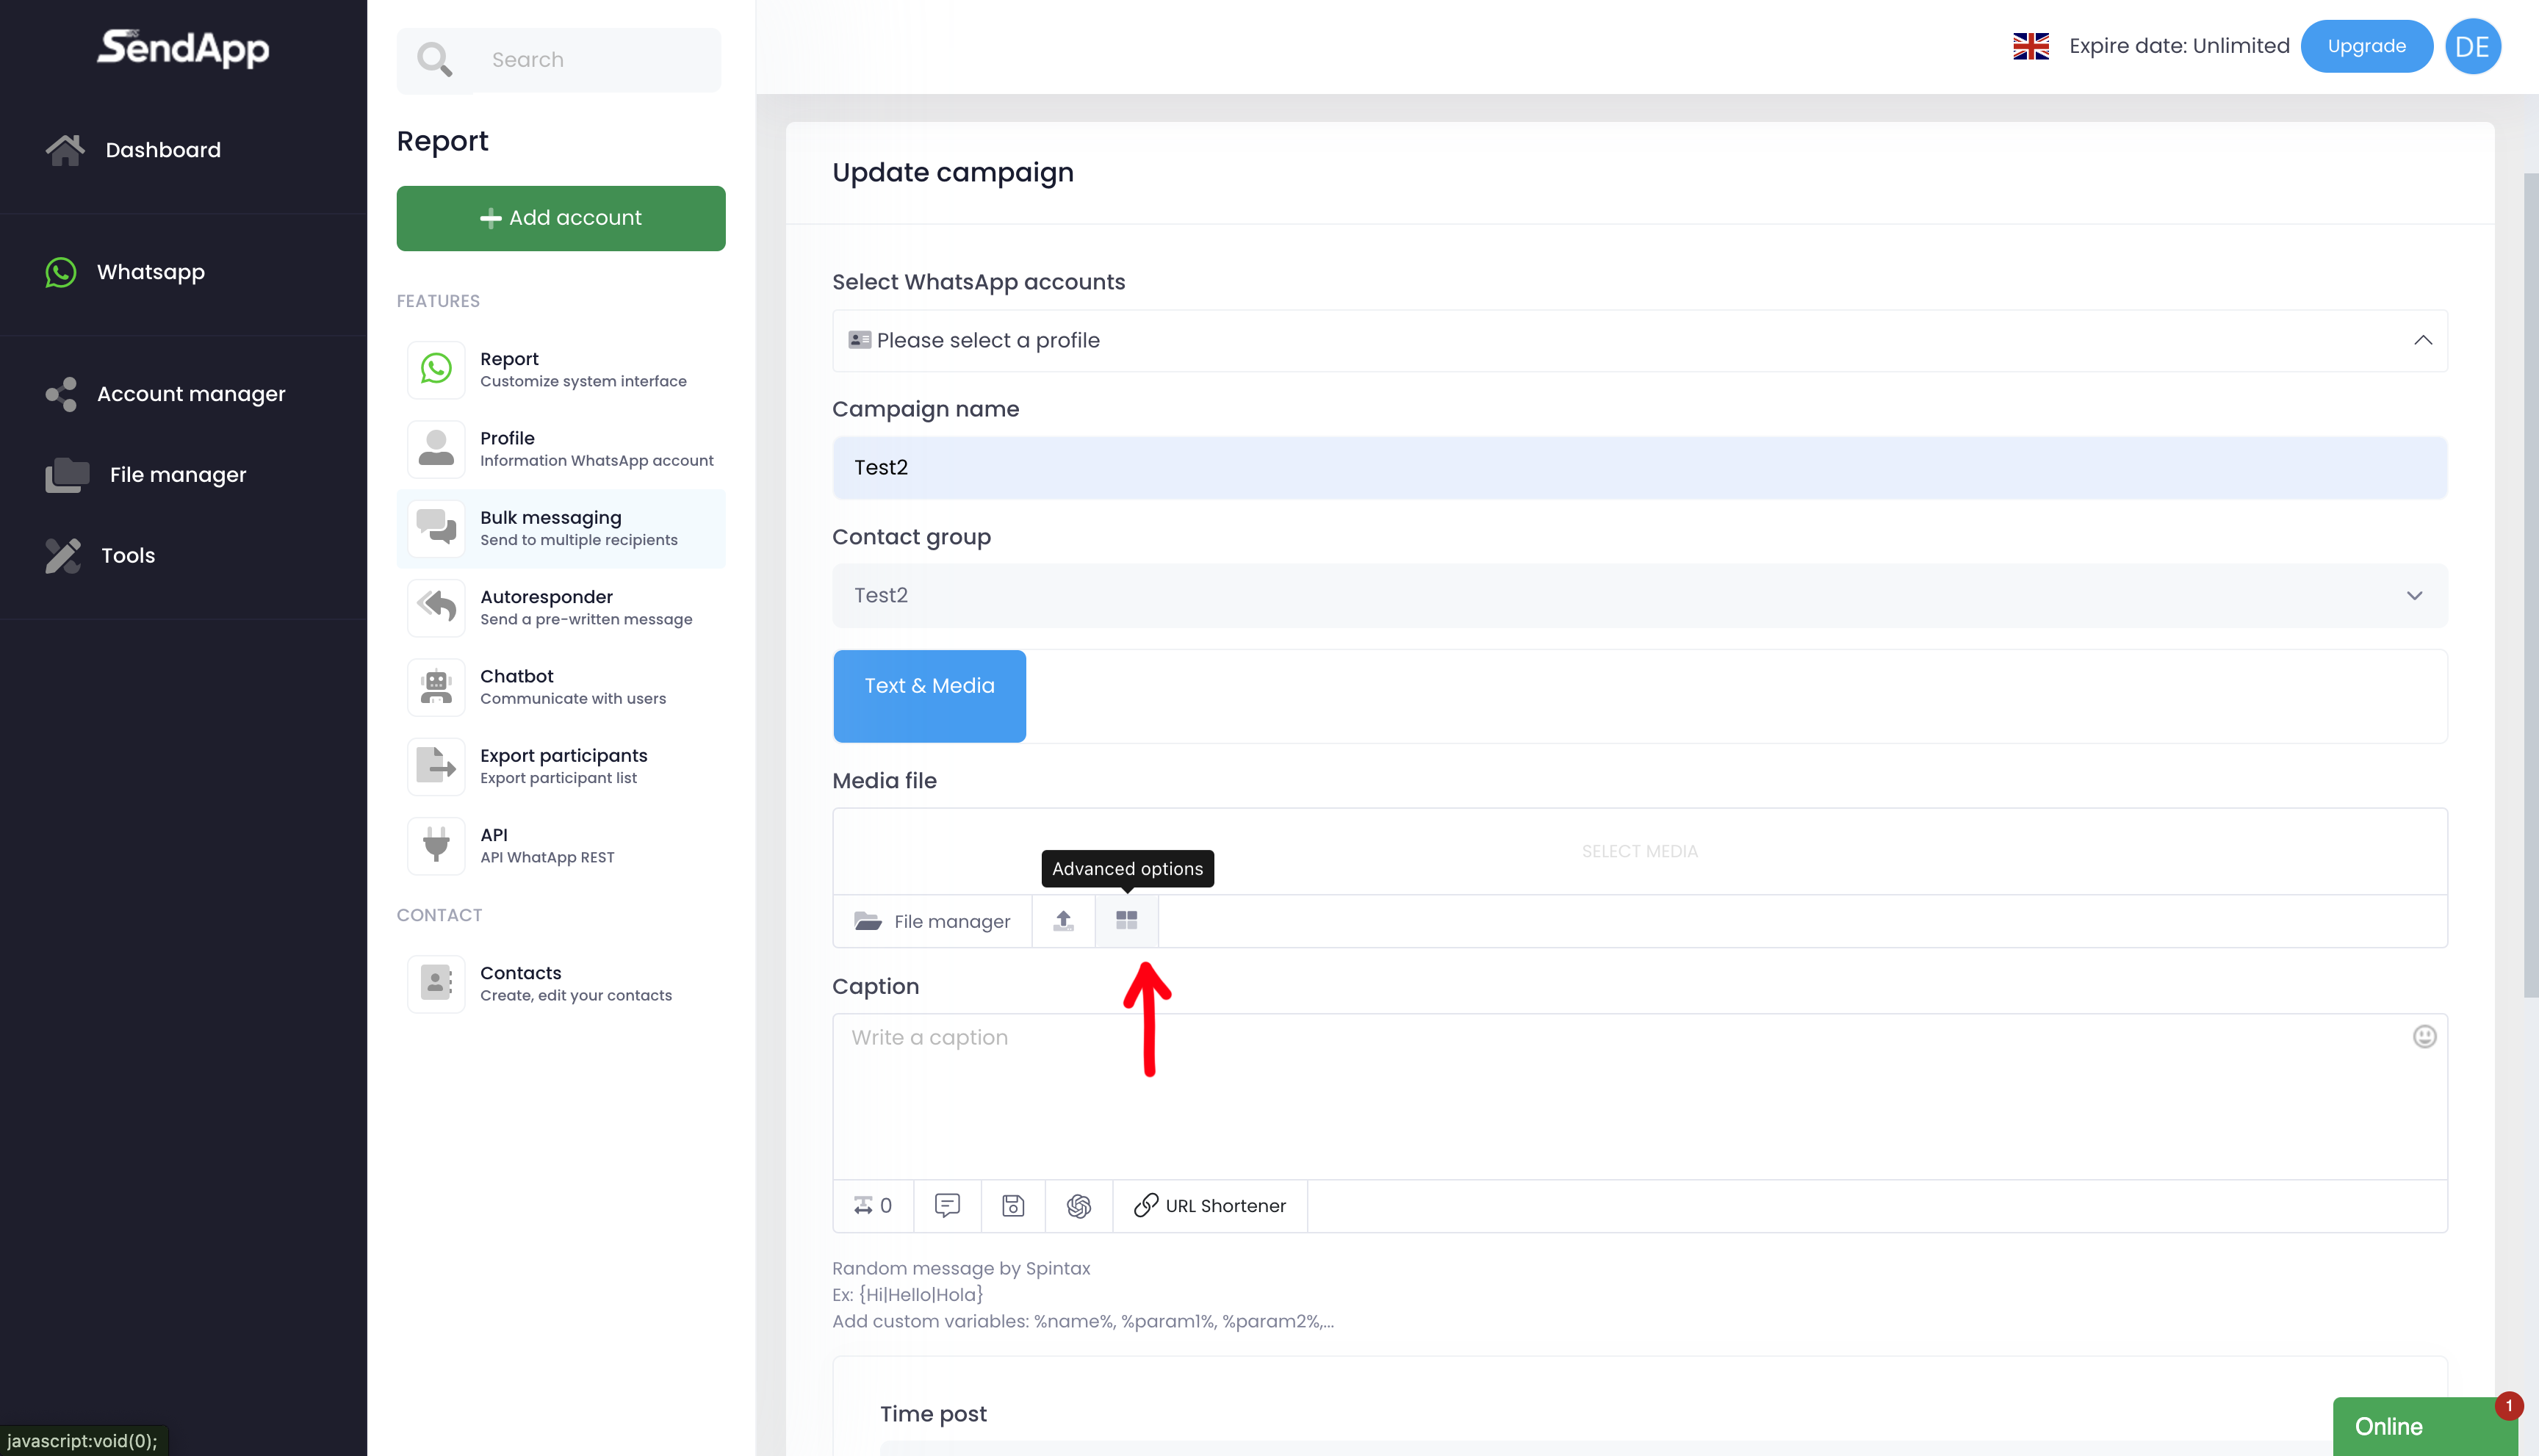Click the save caption floppy-disk icon
This screenshot has width=2539, height=1456.
(1012, 1205)
